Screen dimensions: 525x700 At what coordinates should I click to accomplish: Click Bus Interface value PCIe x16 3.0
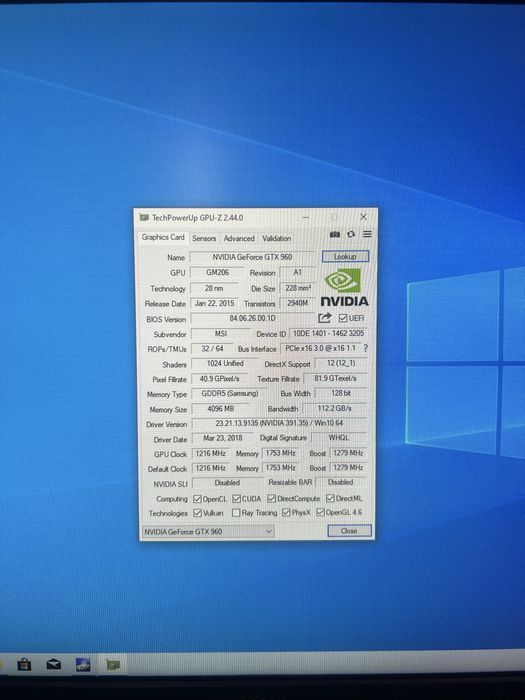[x=321, y=348]
